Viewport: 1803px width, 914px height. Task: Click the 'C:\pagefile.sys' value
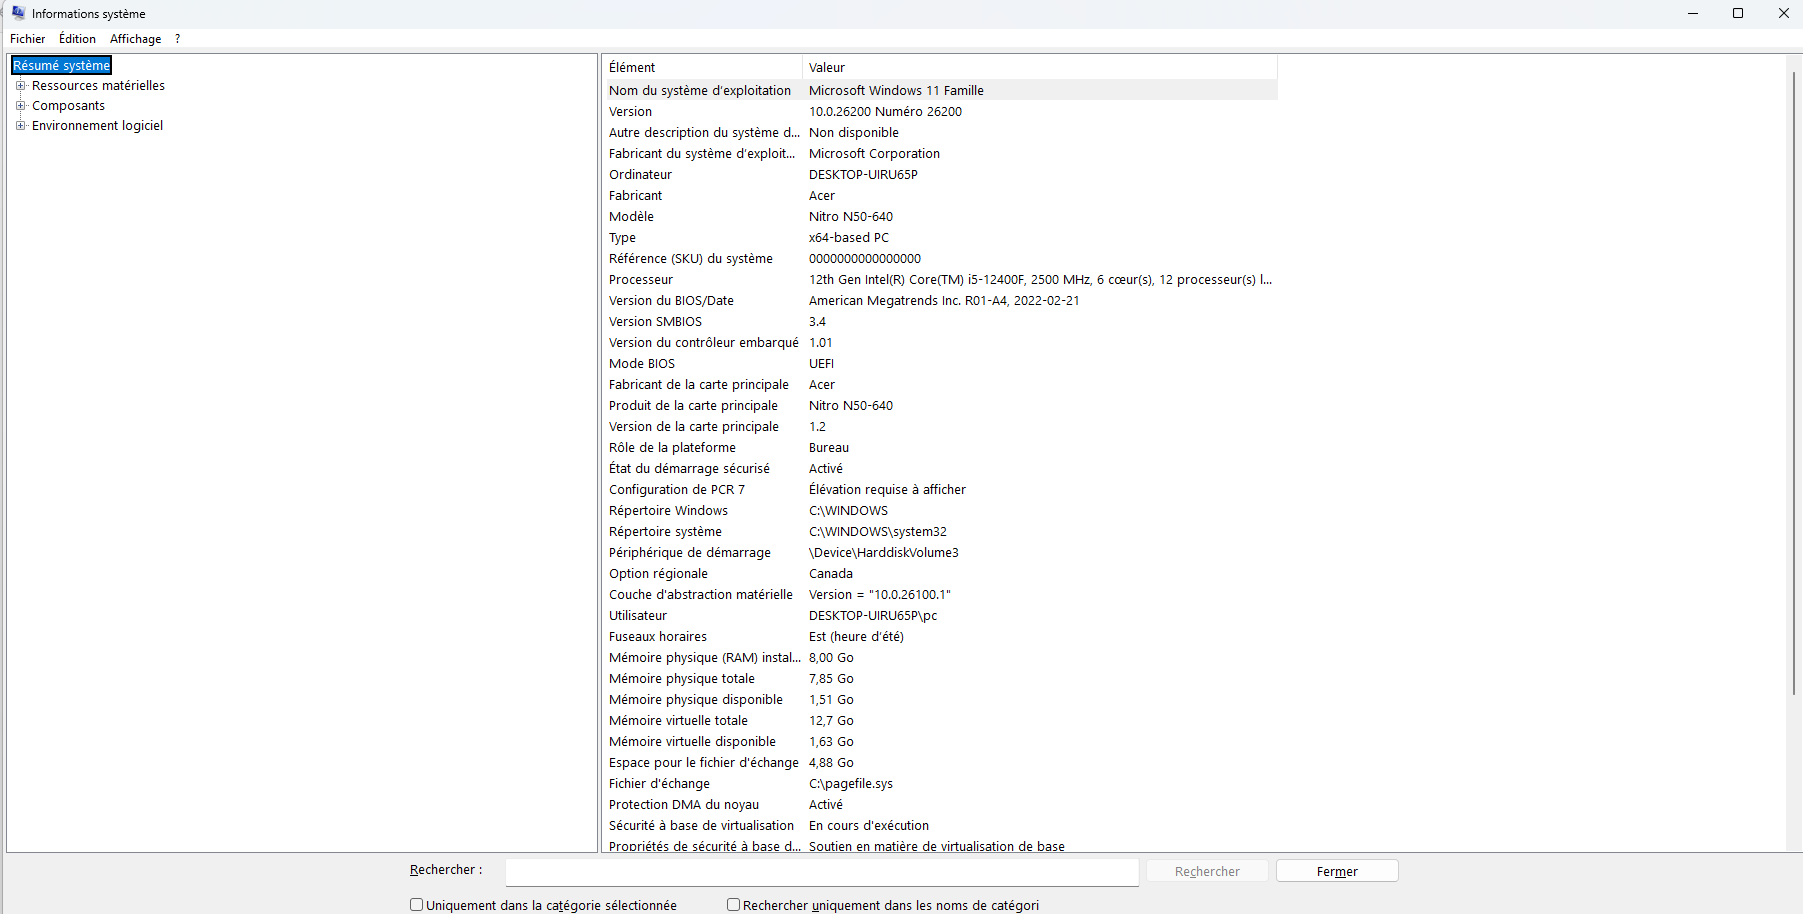click(x=851, y=784)
